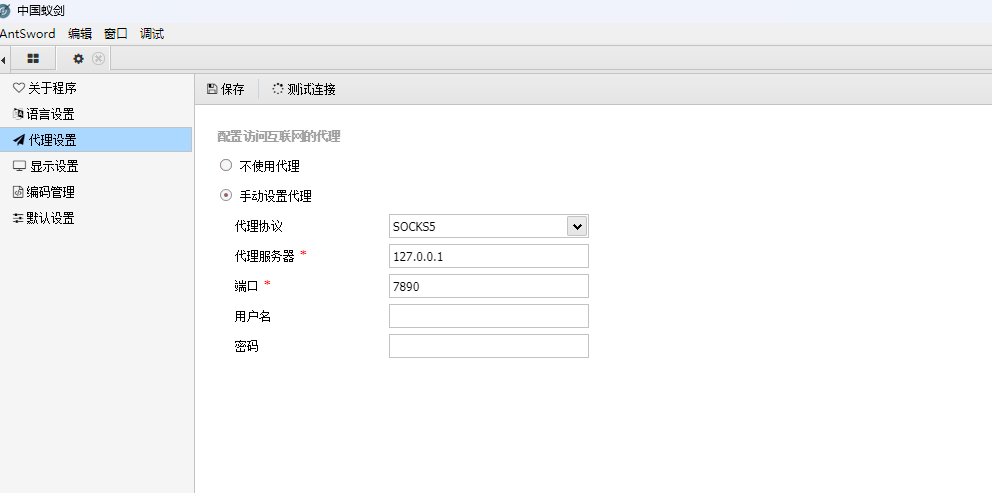Image resolution: width=992 pixels, height=493 pixels.
Task: Open 显示设置 display settings
Action: [x=54, y=166]
